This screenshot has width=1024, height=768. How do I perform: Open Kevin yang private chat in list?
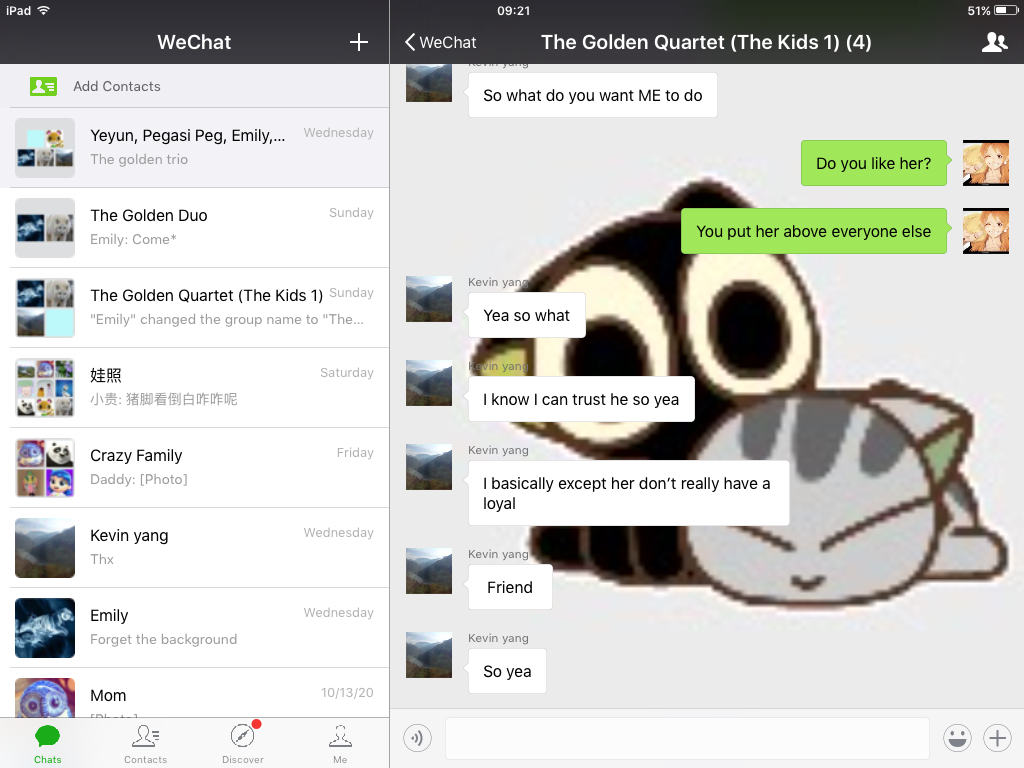click(195, 548)
